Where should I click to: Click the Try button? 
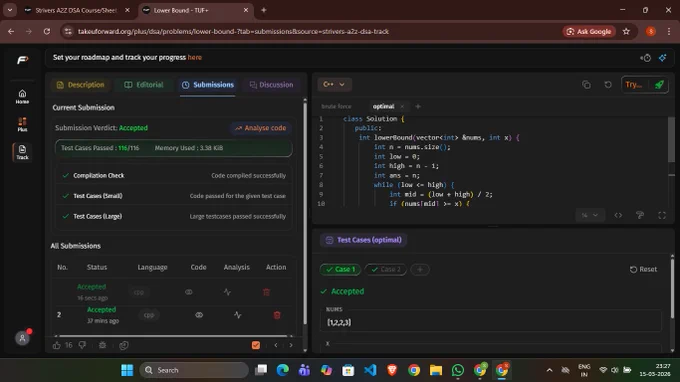[633, 85]
